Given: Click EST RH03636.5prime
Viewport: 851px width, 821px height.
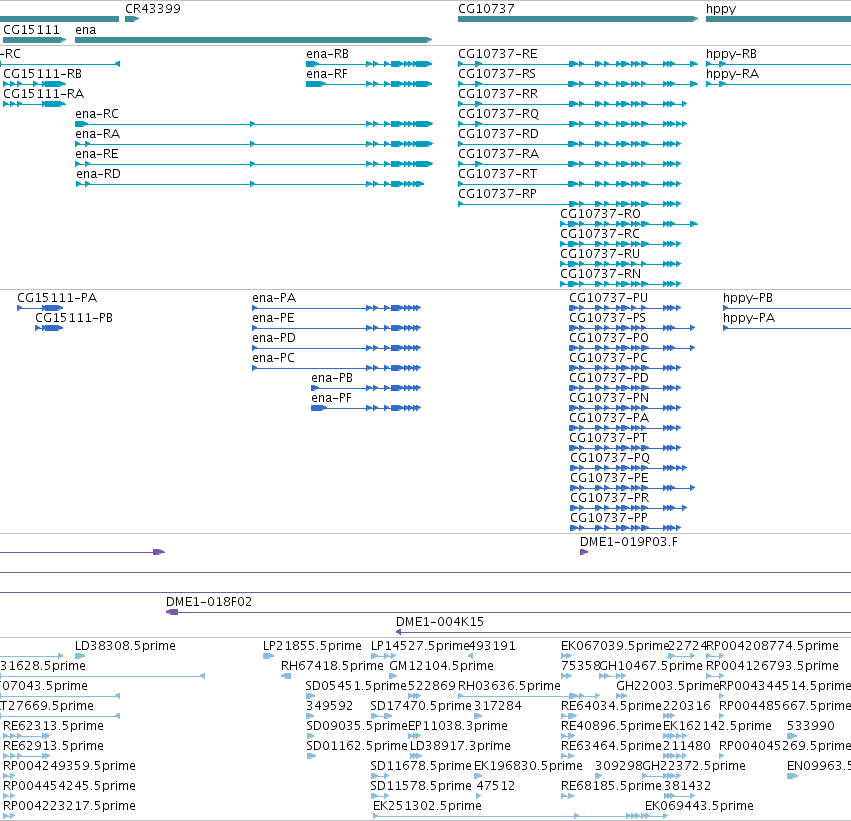Looking at the screenshot, I should tap(529, 696).
